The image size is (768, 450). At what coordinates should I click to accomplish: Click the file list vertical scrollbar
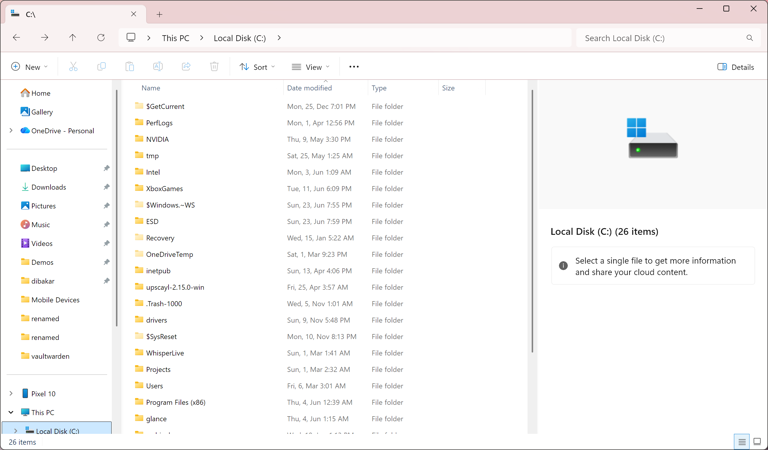532,220
